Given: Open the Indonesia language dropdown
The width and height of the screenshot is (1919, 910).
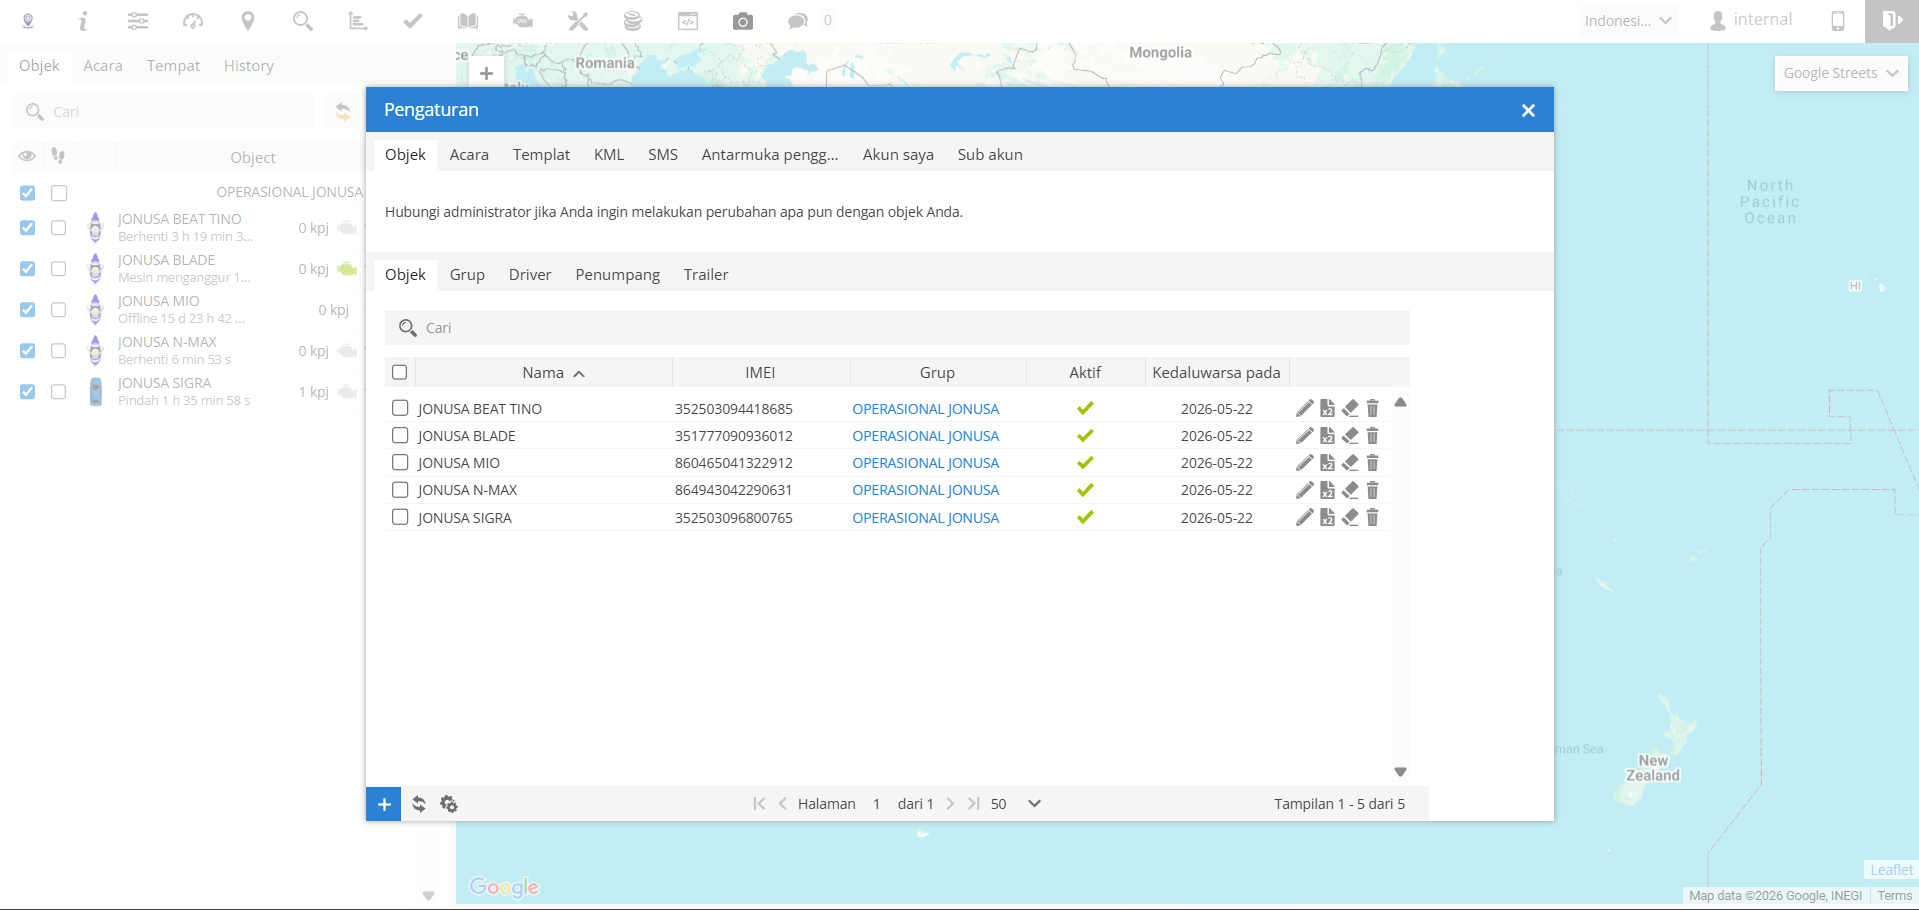Looking at the screenshot, I should point(1628,21).
